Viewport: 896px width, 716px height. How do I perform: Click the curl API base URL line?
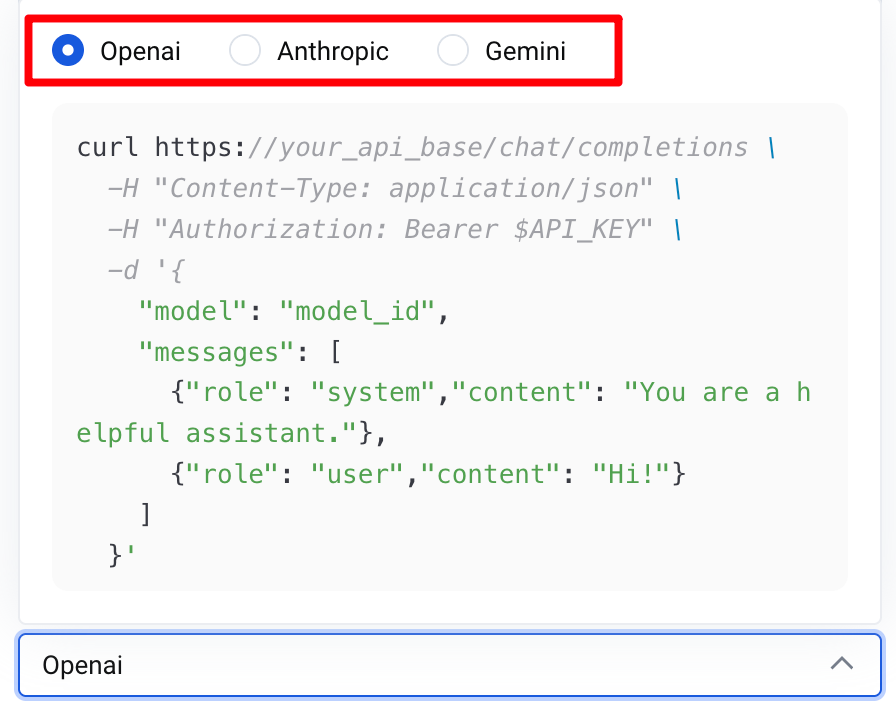(x=420, y=148)
